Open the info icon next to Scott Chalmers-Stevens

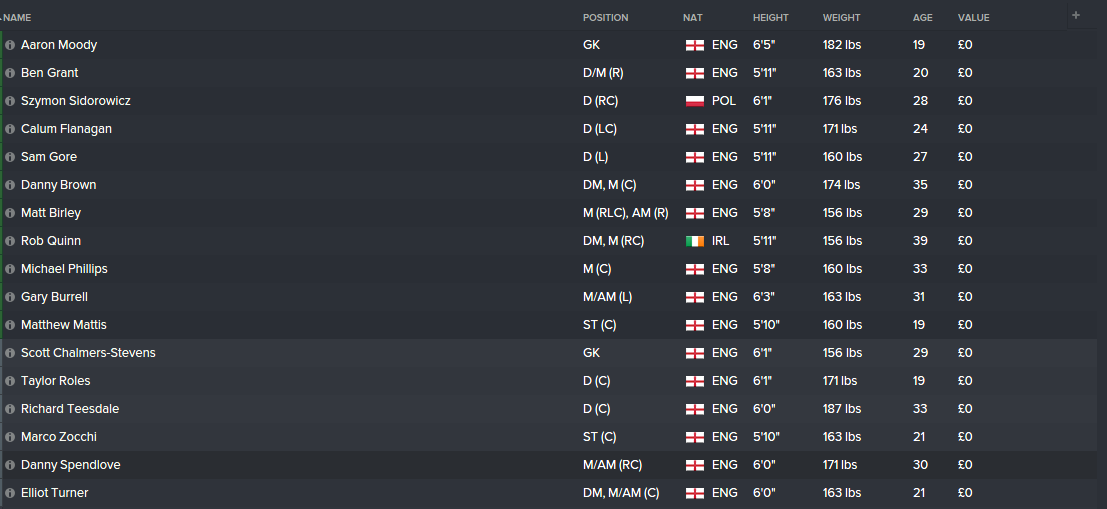[10, 353]
